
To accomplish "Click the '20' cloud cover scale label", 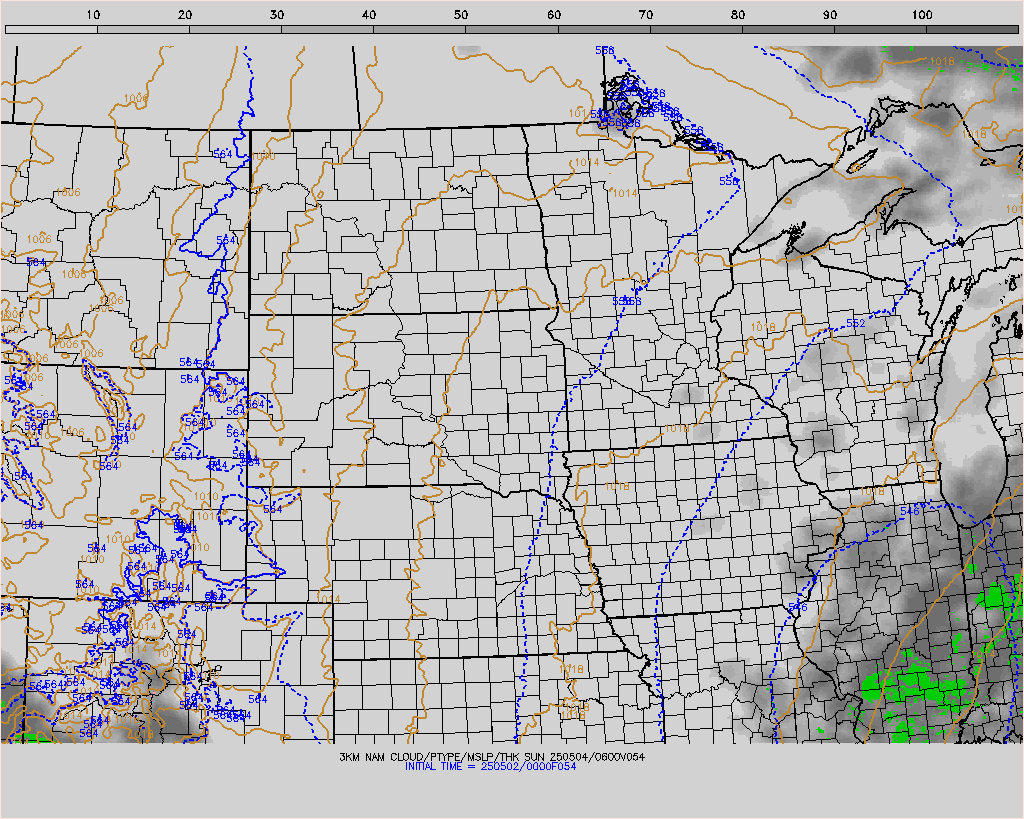I will (x=185, y=14).
